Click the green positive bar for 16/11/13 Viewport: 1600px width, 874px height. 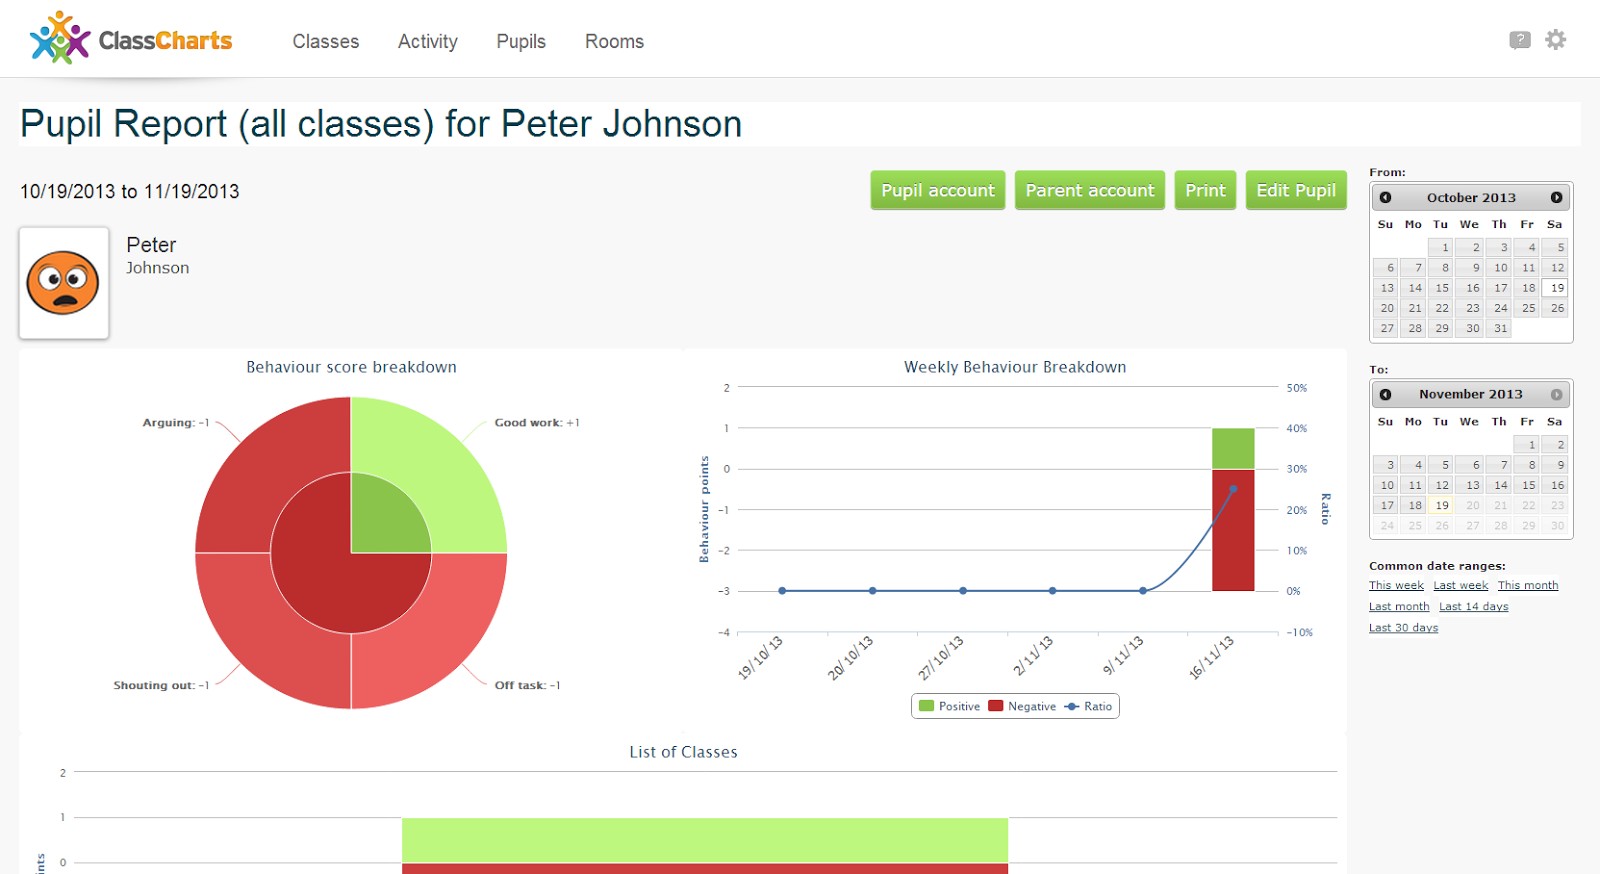[x=1233, y=448]
